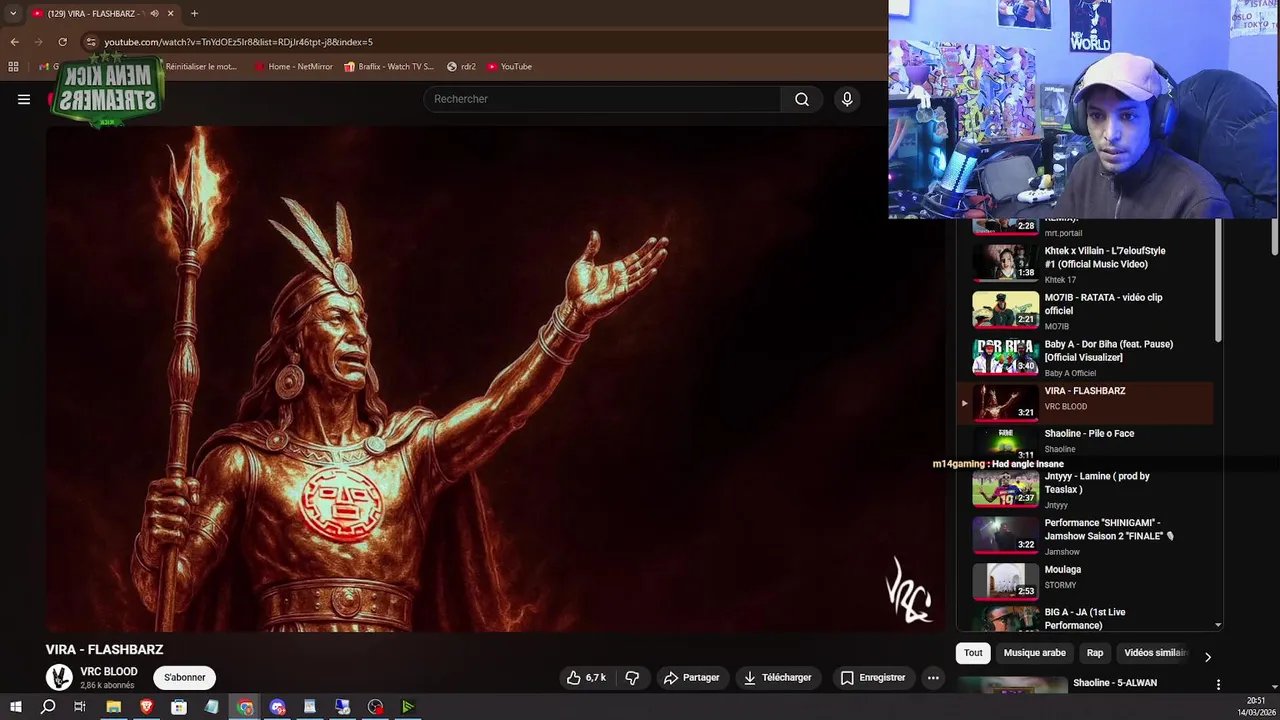Pause the video by clicking the player

point(495,378)
